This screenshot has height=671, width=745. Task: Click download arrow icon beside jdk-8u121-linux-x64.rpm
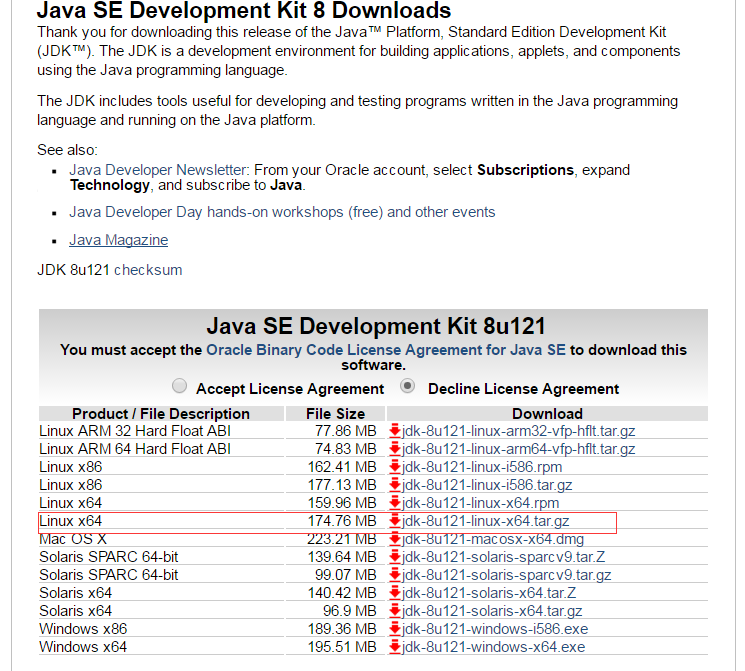click(x=394, y=503)
